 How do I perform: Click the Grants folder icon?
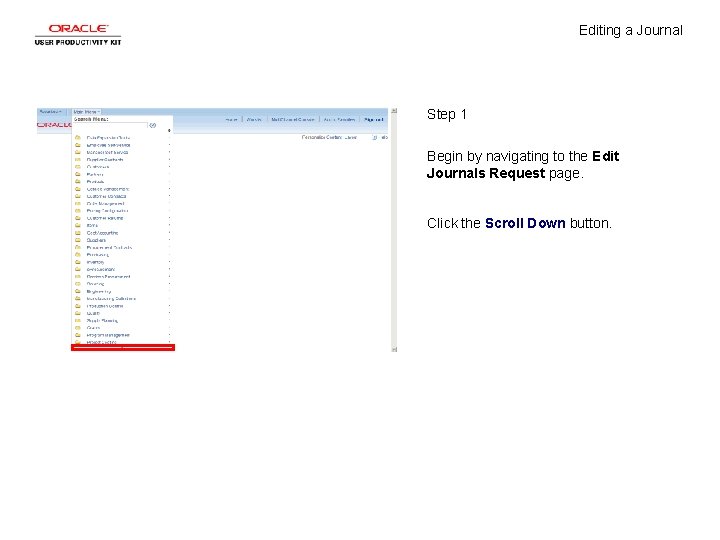[x=78, y=328]
